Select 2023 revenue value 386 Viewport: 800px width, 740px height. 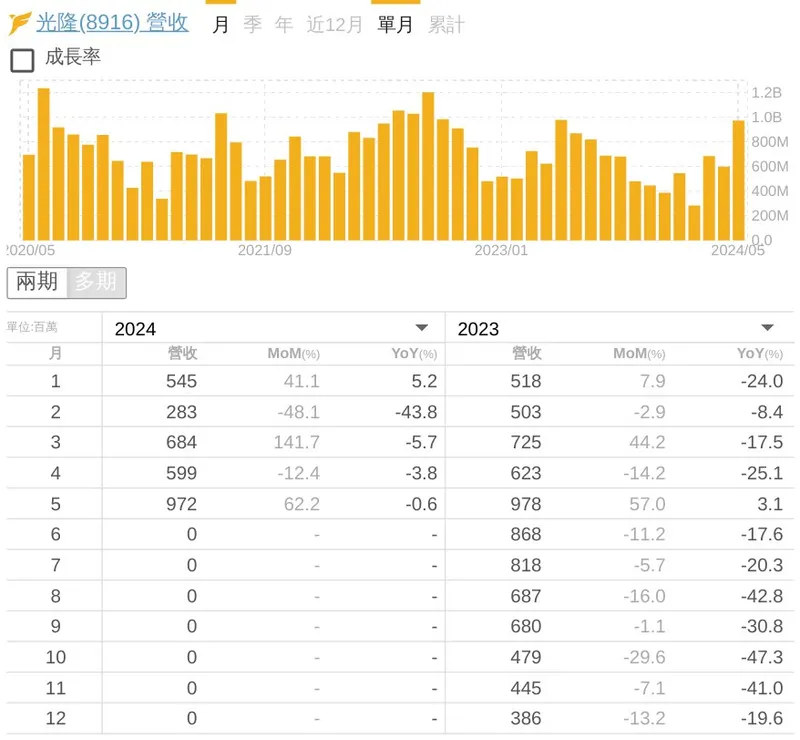point(526,718)
